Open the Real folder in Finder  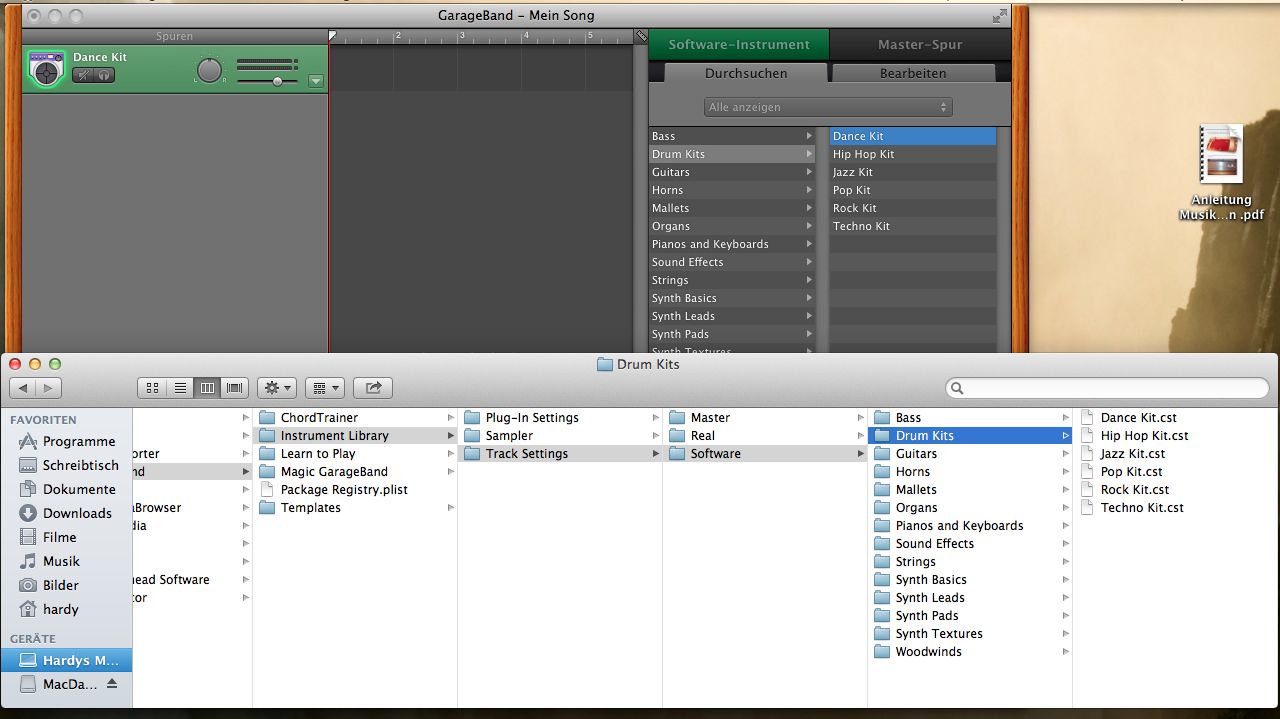[x=765, y=436]
